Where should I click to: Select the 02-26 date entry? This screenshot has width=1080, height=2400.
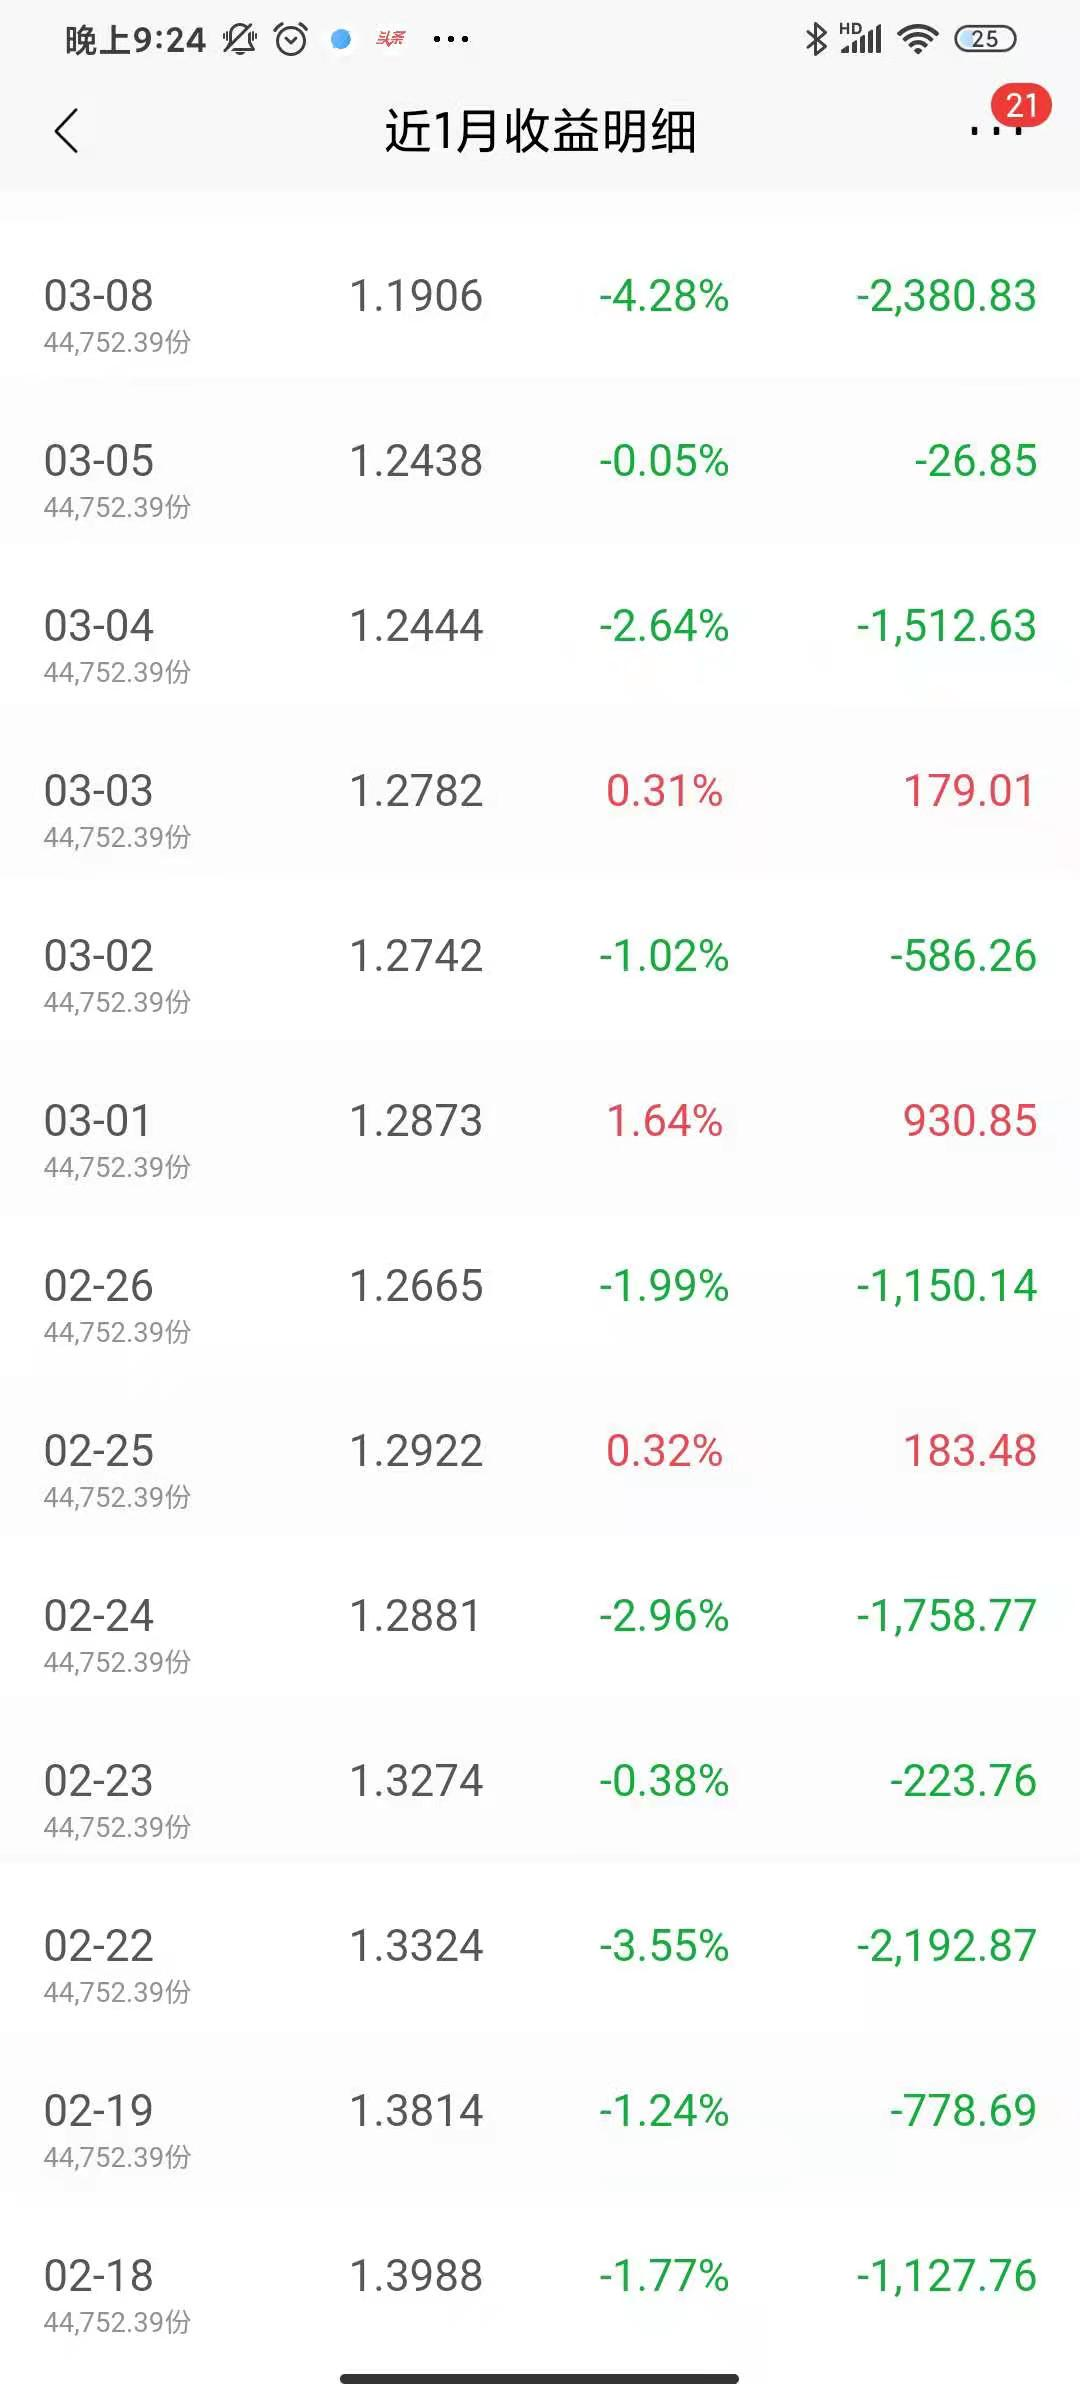(x=99, y=1286)
